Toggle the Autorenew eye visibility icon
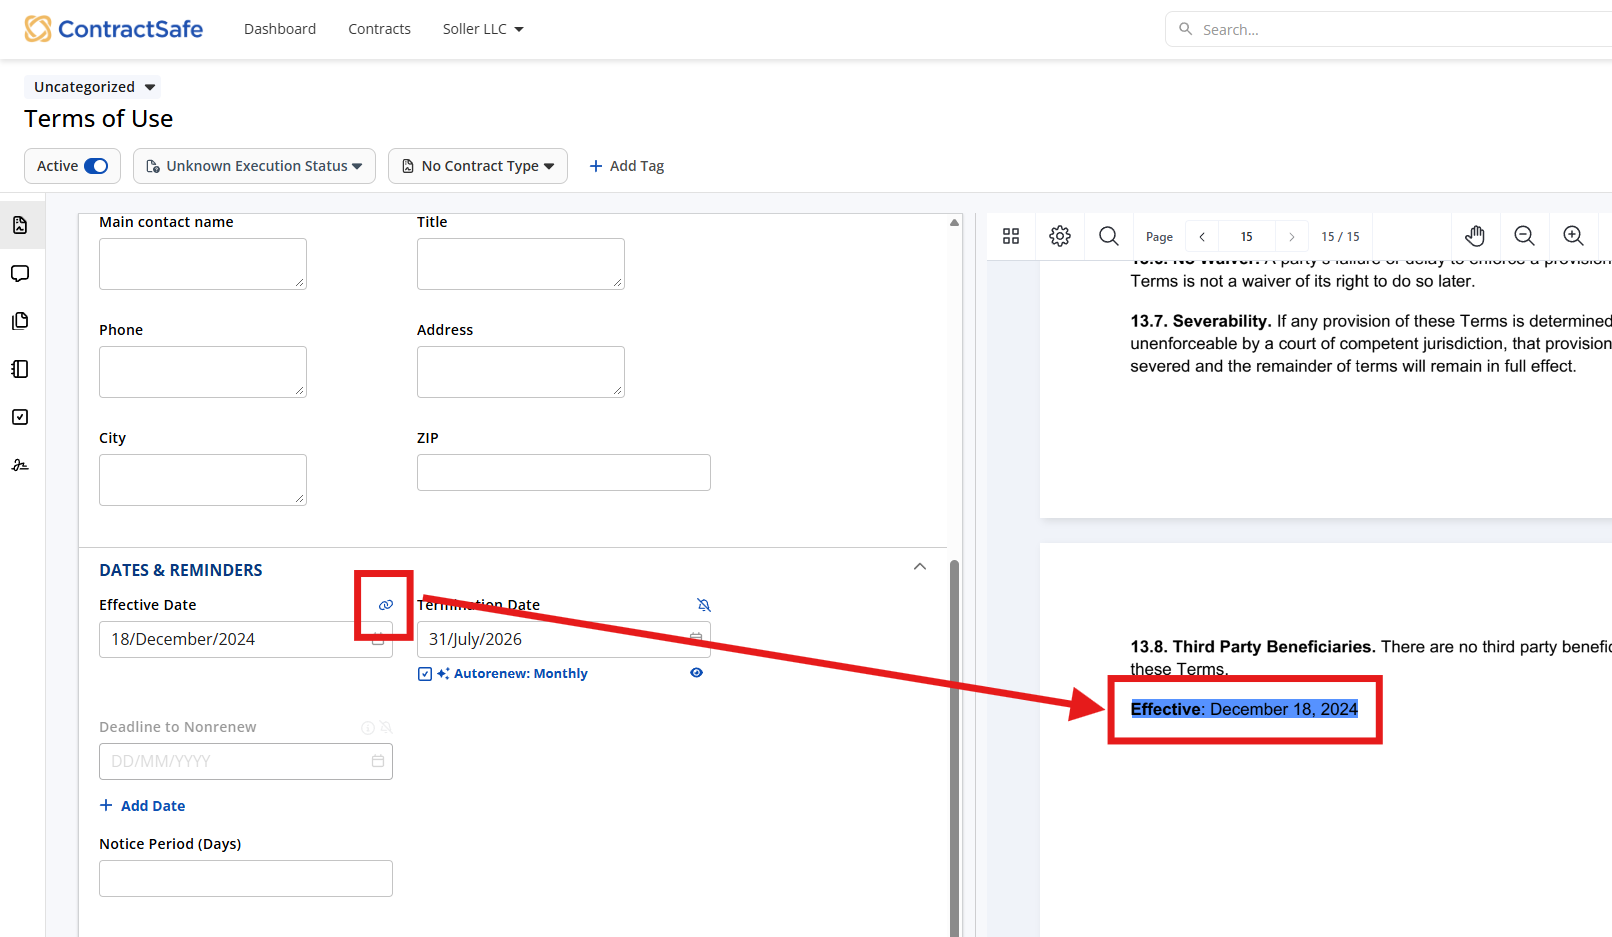The width and height of the screenshot is (1612, 937). coord(697,673)
